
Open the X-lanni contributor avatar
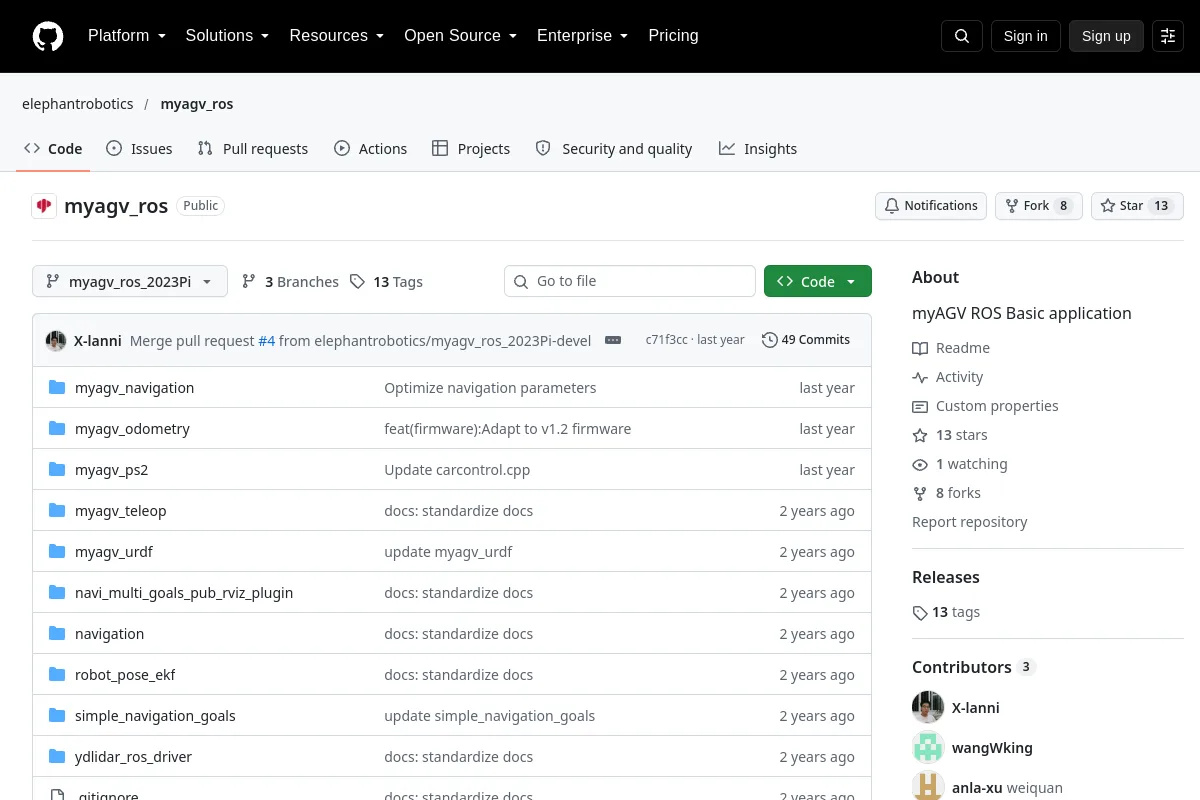tap(928, 707)
